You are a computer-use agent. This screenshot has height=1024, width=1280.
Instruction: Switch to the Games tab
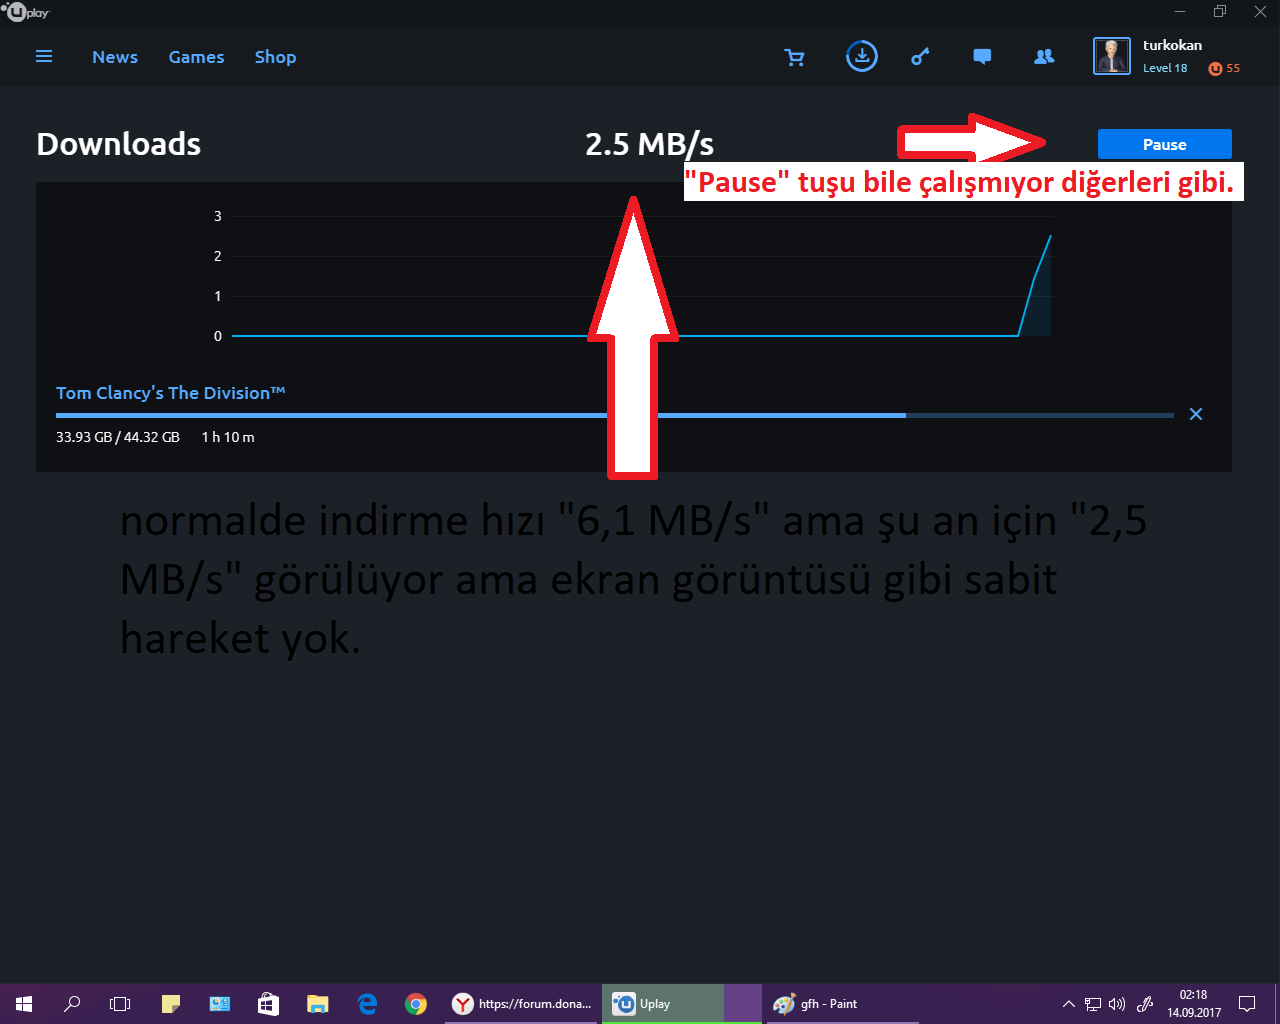click(196, 57)
